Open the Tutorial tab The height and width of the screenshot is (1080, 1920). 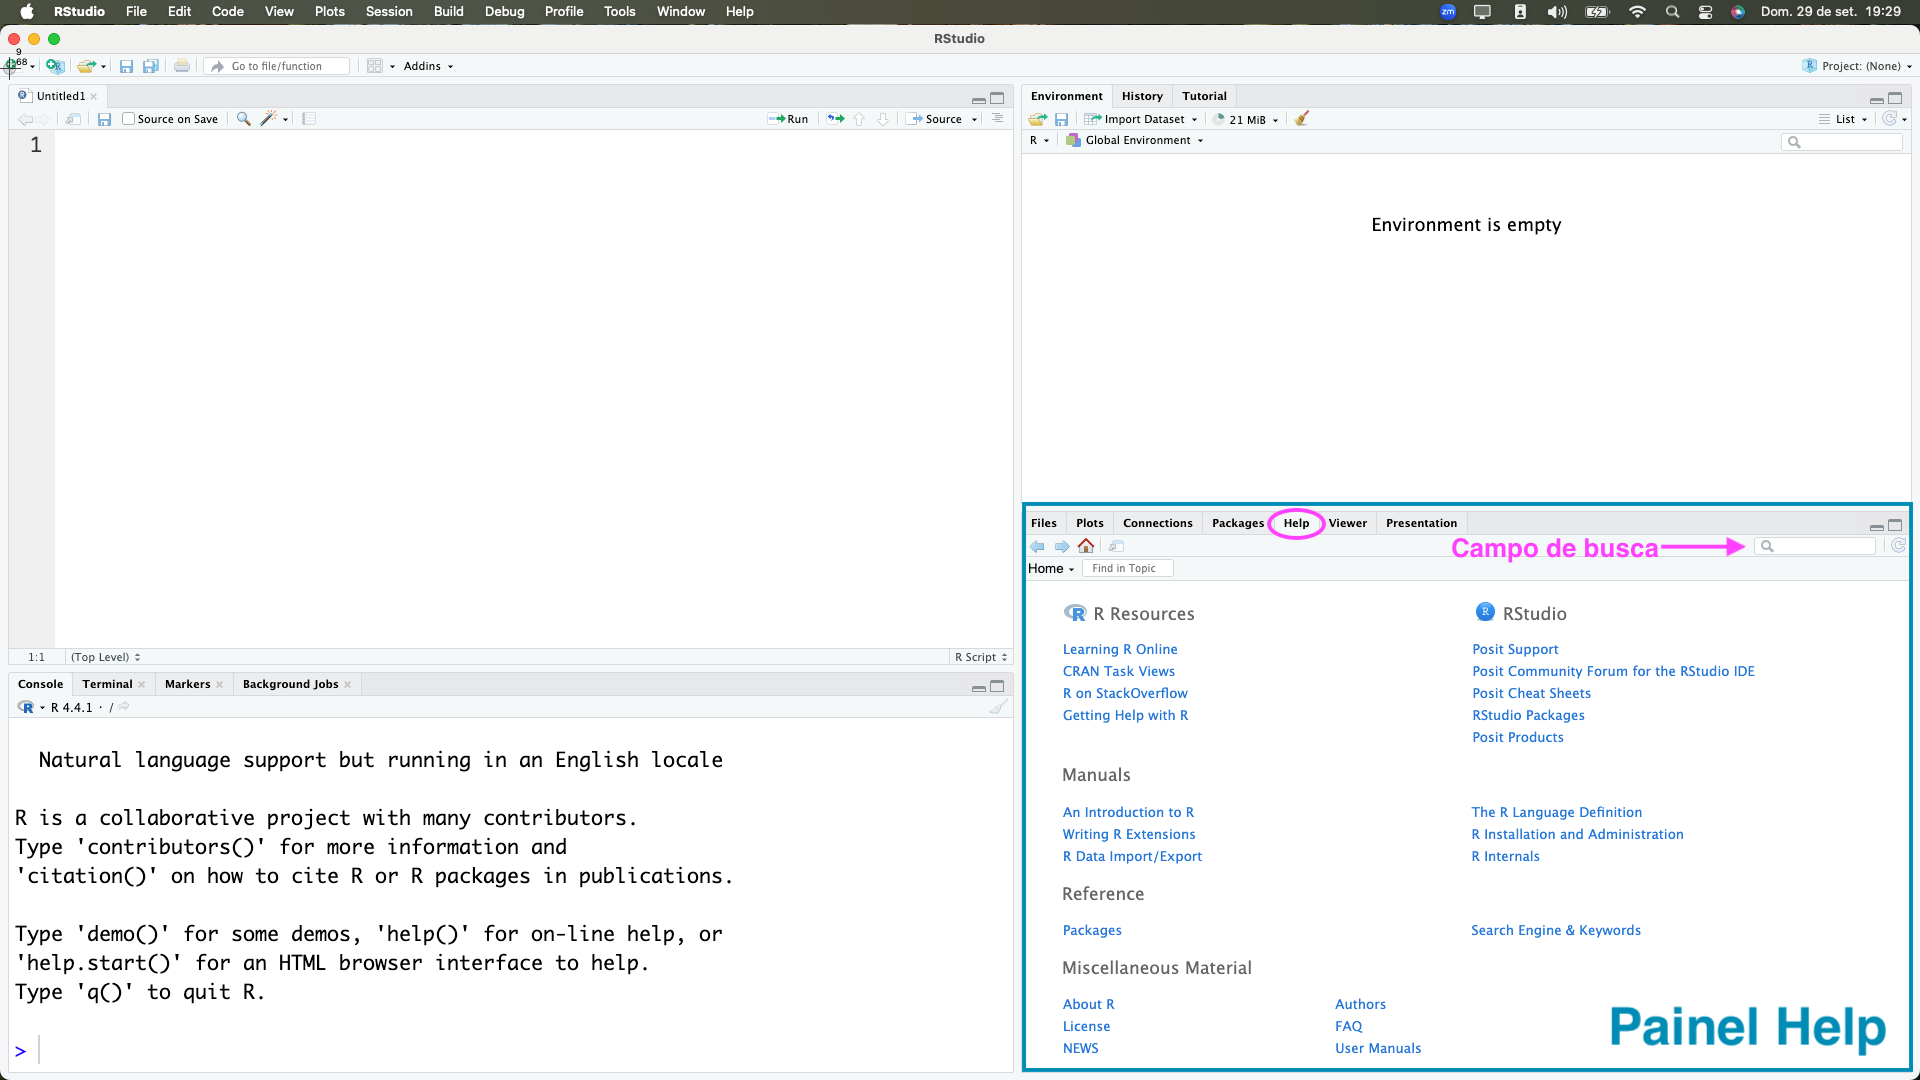tap(1204, 96)
